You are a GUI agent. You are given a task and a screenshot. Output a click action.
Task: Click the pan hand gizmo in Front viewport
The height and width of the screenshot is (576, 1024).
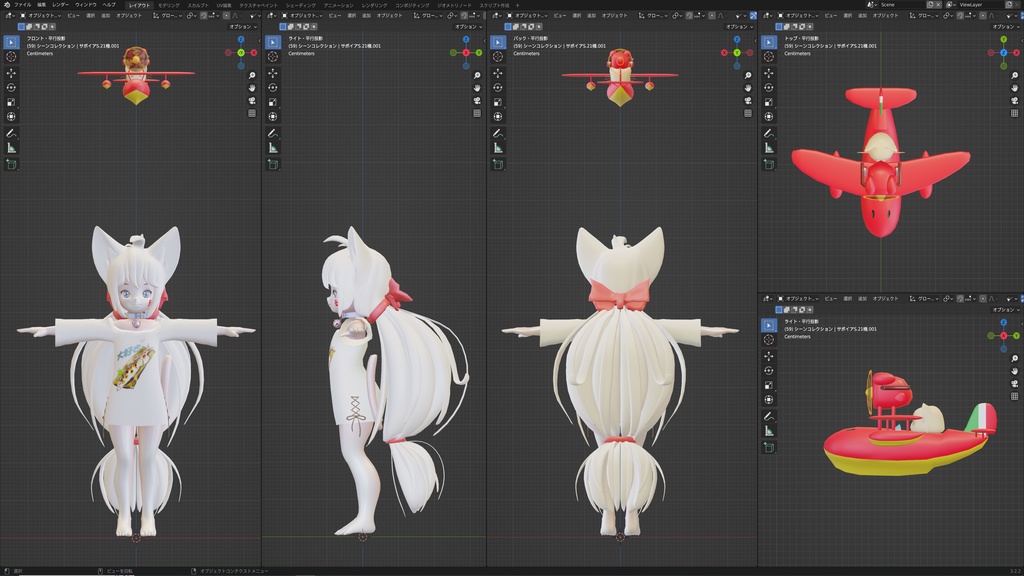(252, 88)
